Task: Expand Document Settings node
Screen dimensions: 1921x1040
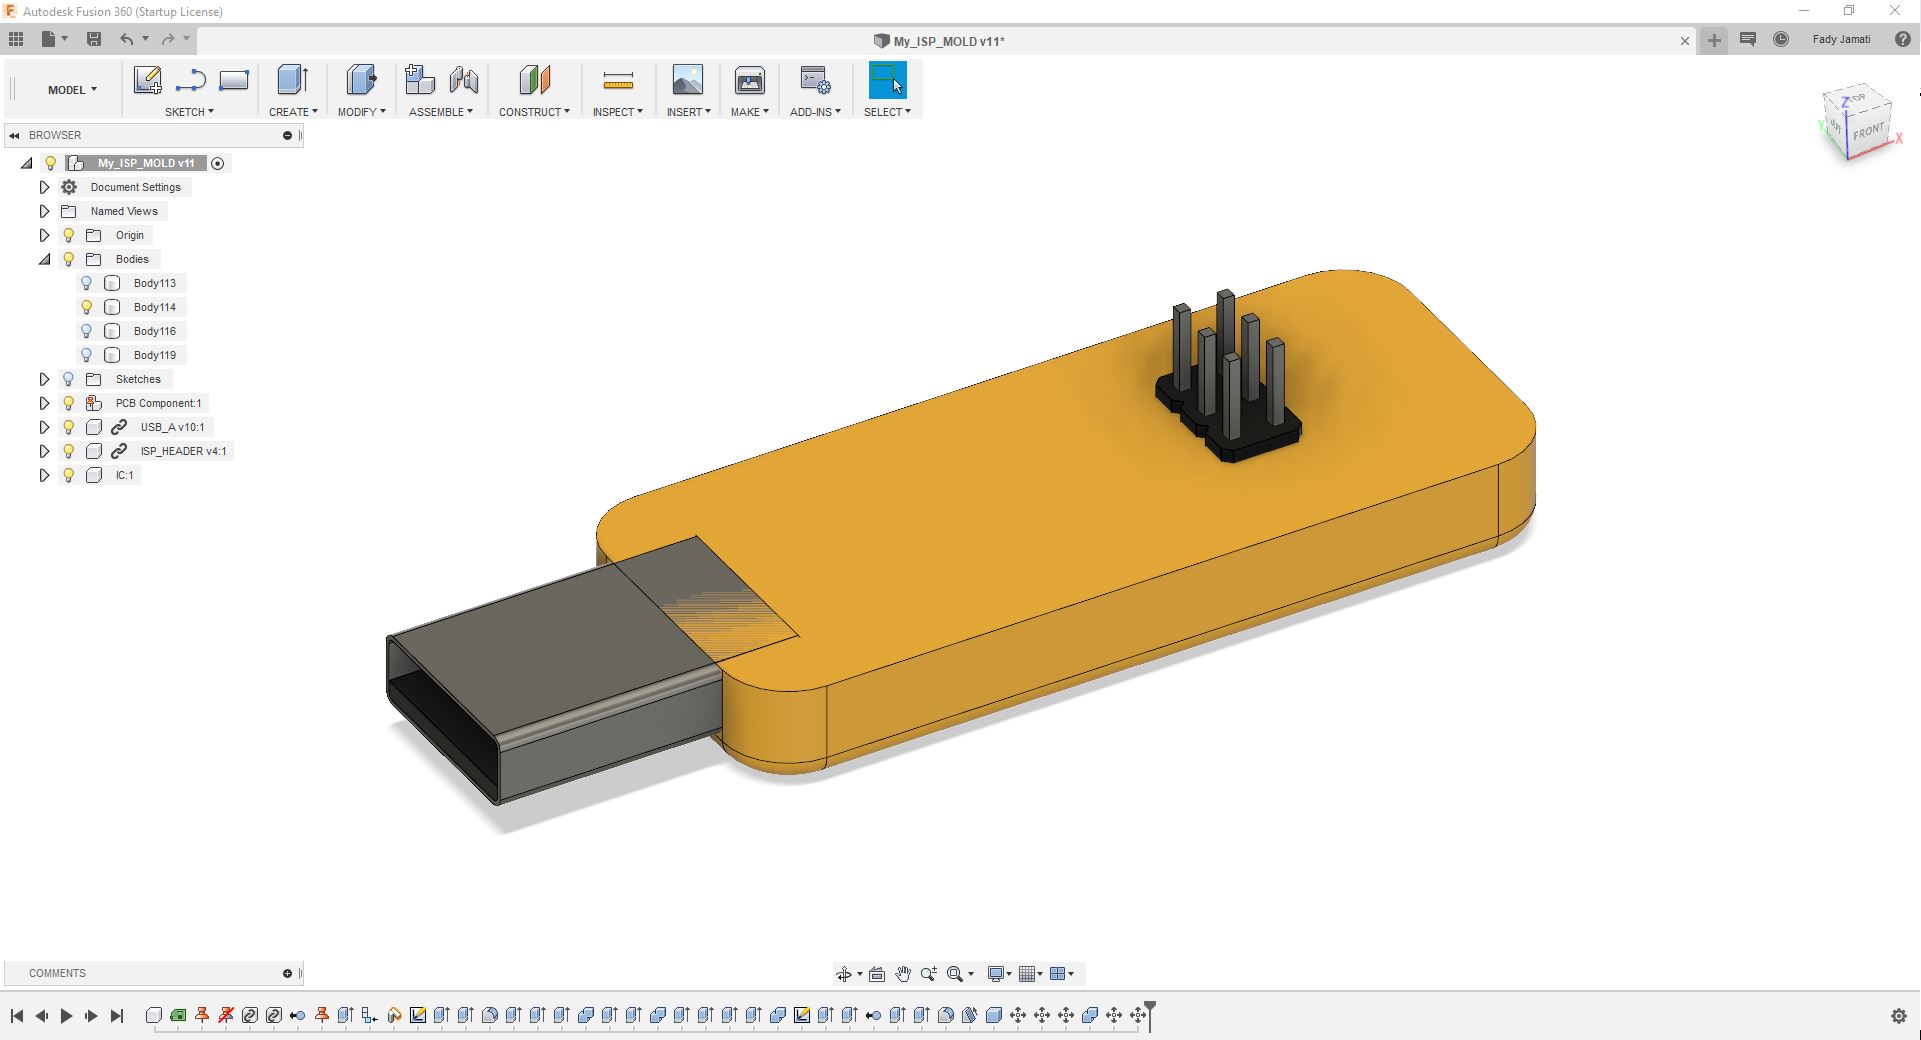Action: tap(44, 187)
